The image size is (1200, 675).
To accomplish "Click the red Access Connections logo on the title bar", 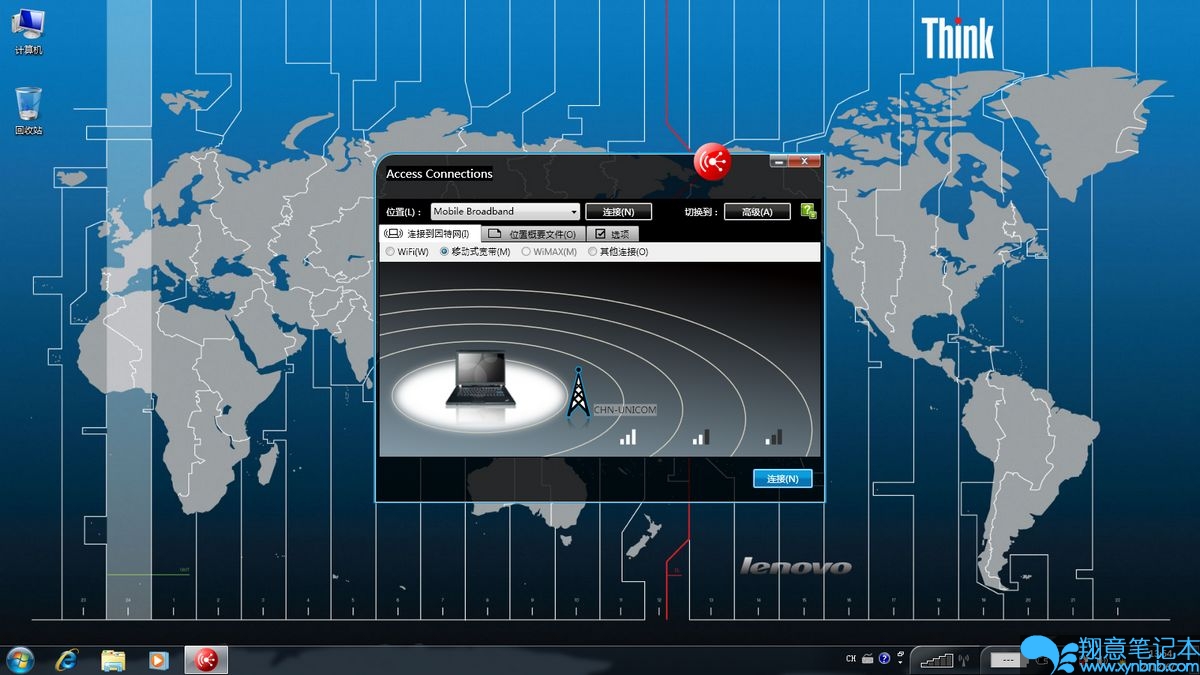I will [x=713, y=161].
